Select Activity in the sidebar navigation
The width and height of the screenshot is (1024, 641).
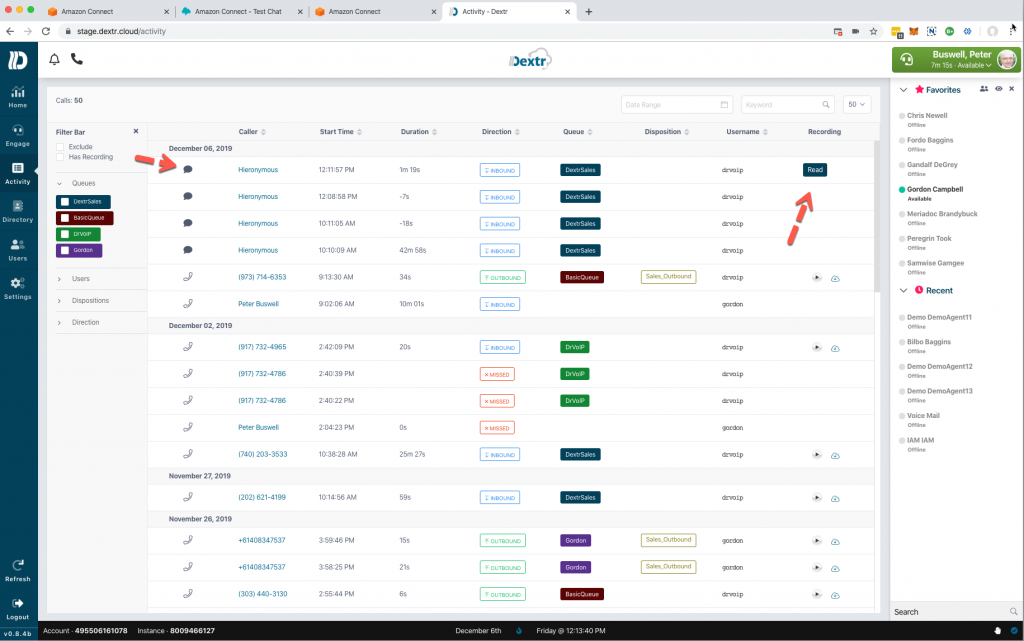[18, 174]
